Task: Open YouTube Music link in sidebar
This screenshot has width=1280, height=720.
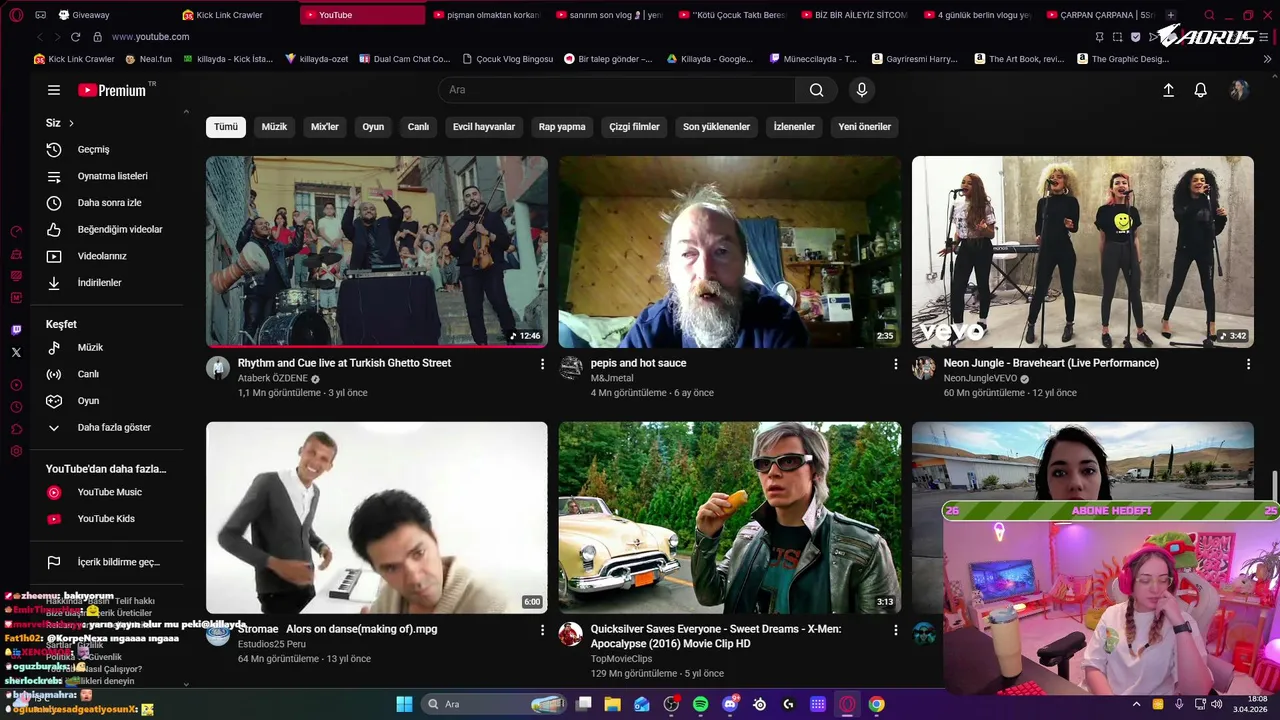Action: tap(110, 492)
